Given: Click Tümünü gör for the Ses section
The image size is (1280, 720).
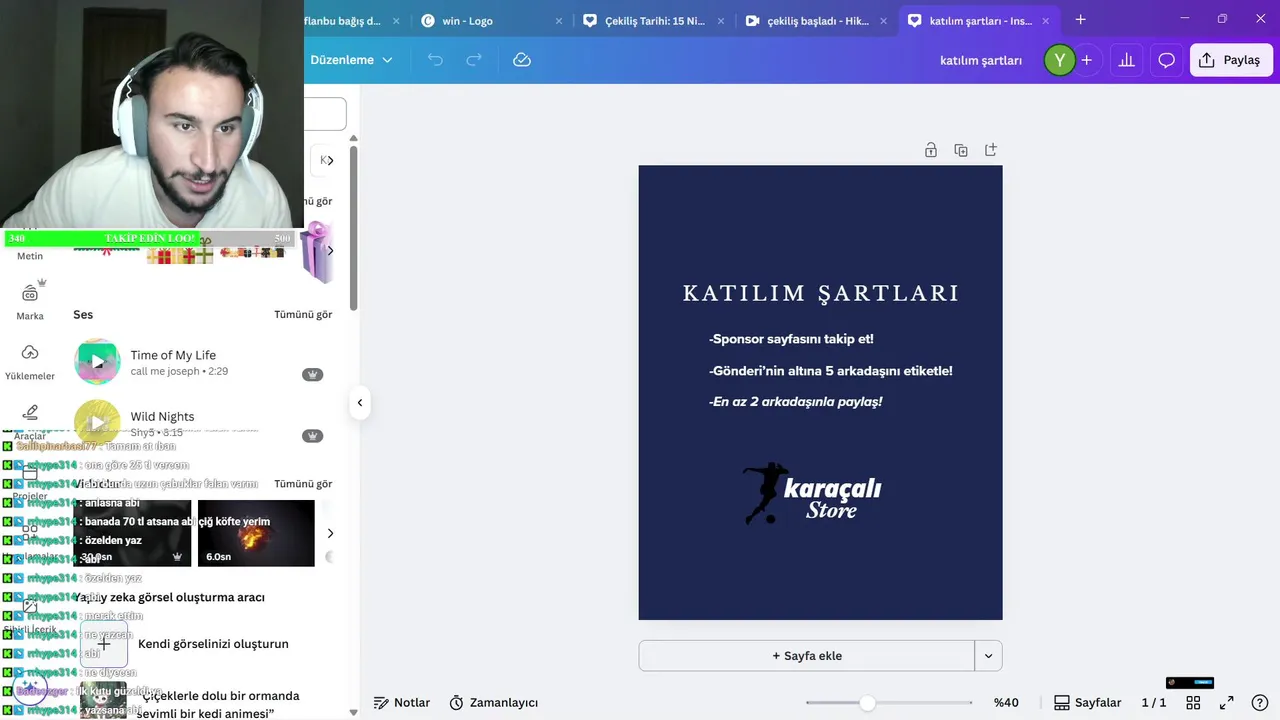Looking at the screenshot, I should (x=303, y=314).
